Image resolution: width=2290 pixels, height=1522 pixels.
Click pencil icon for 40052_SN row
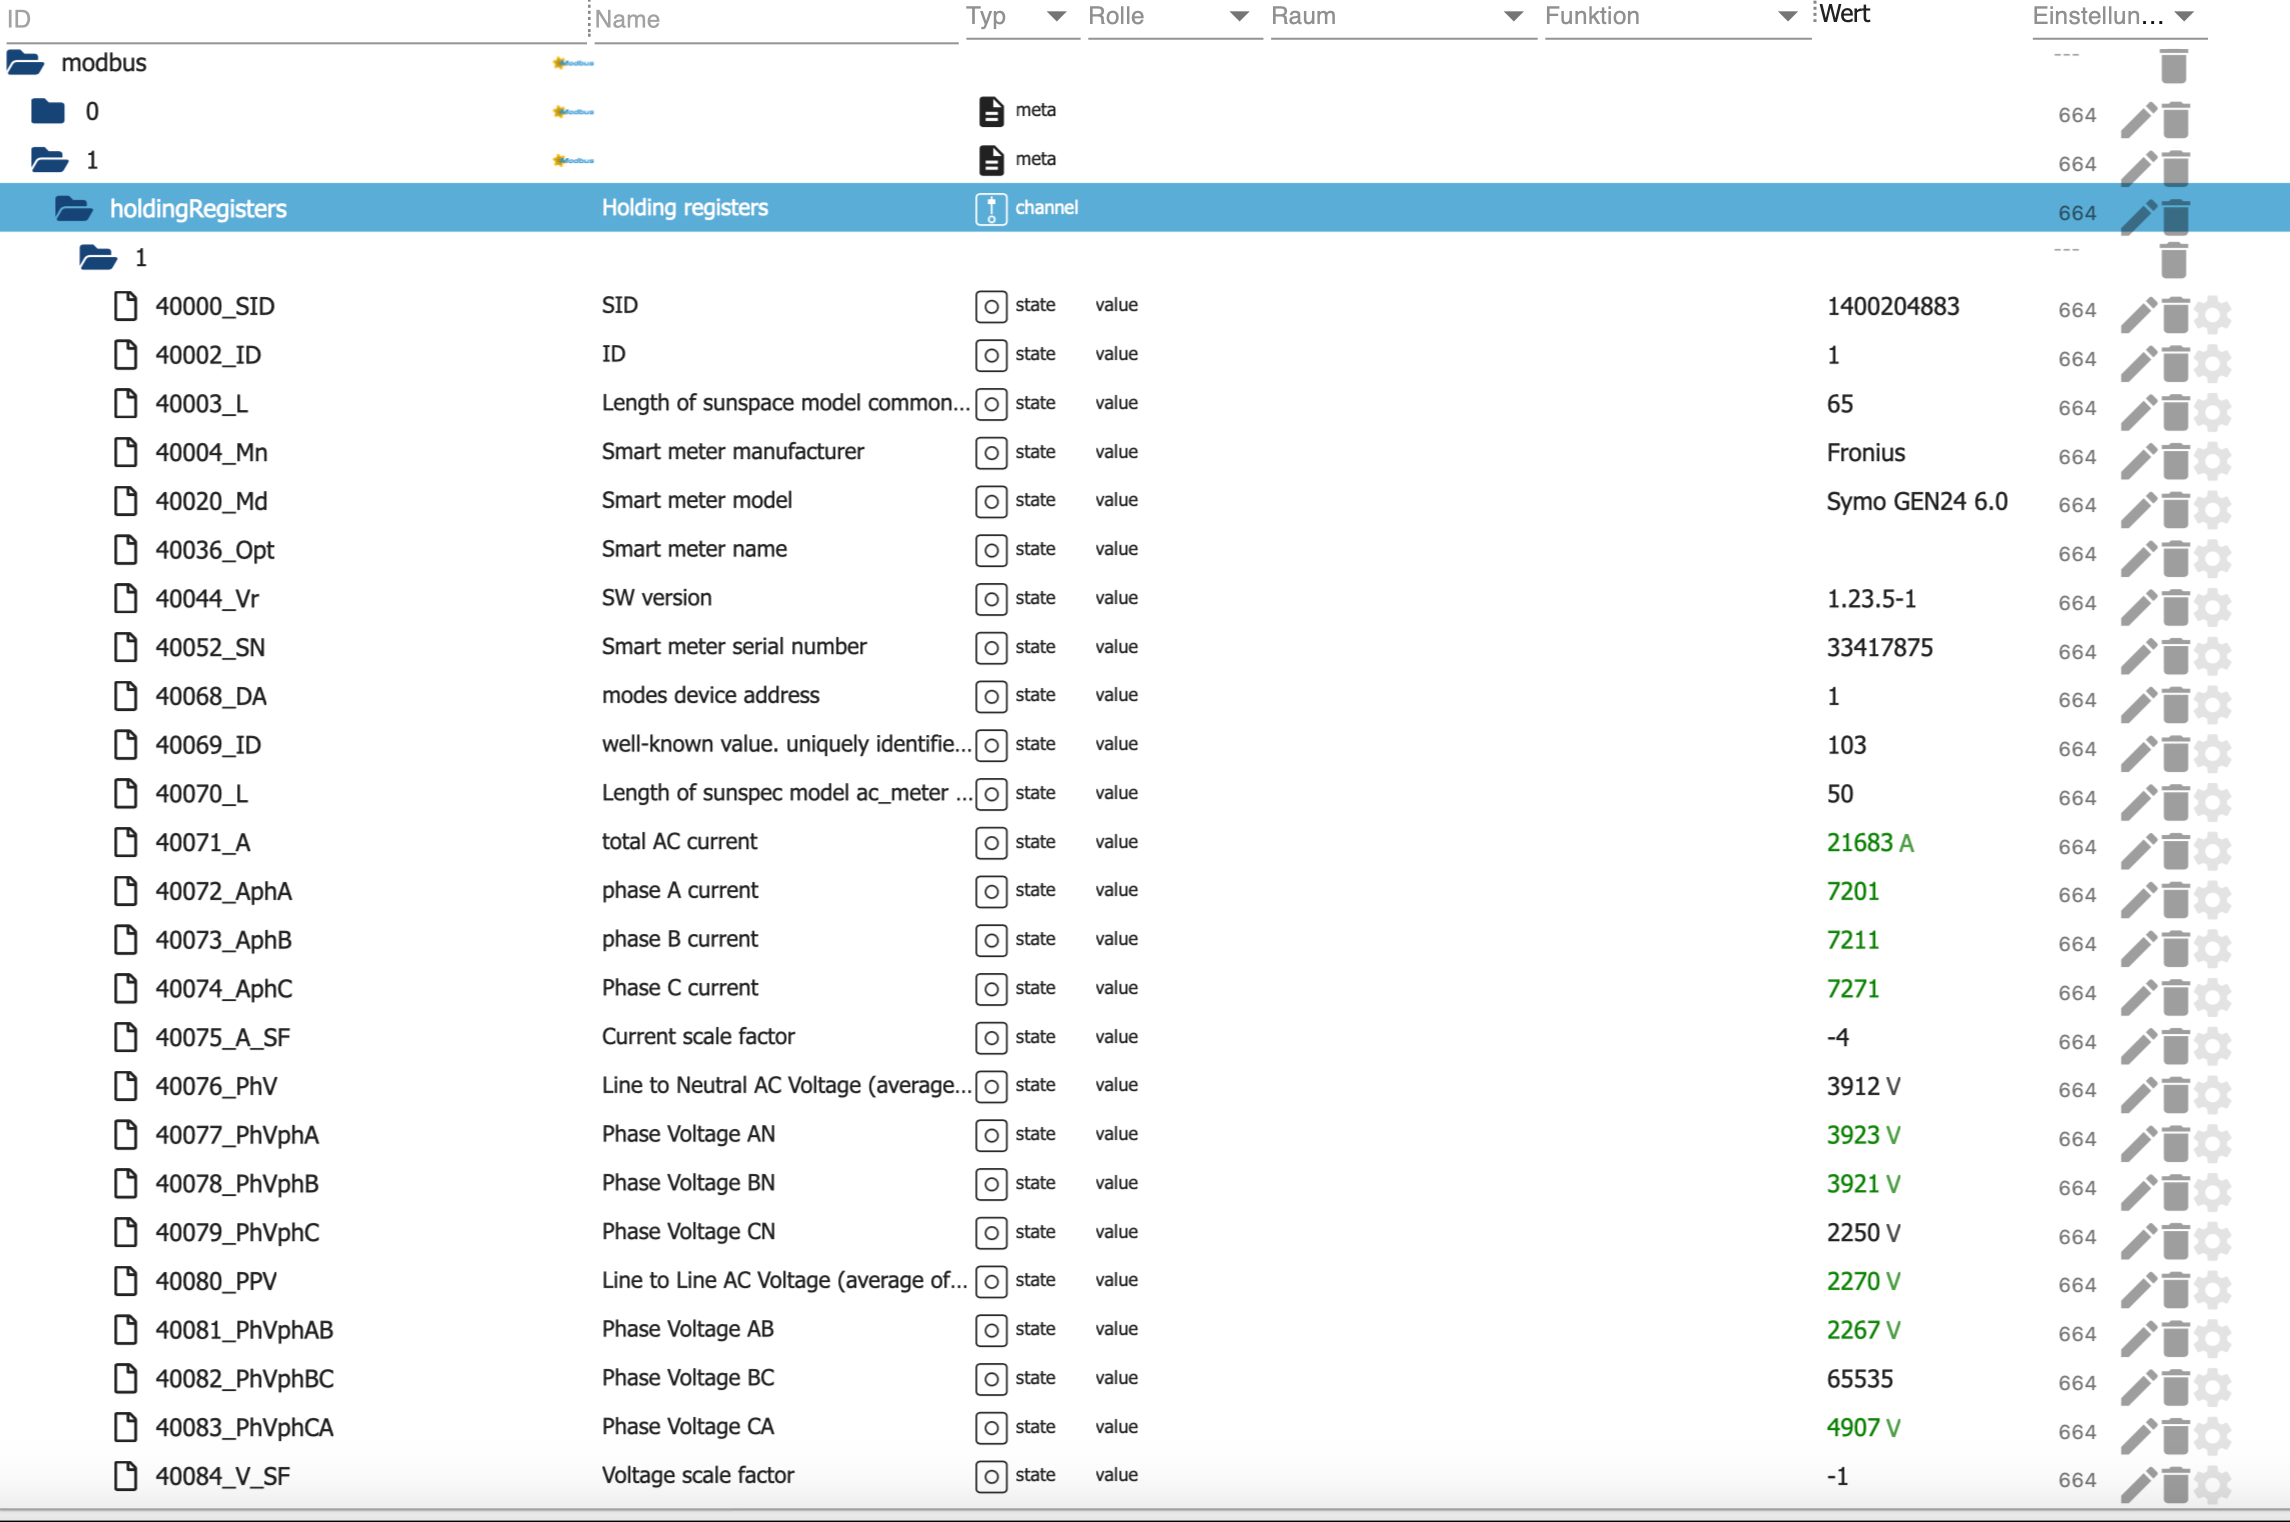coord(2138,656)
